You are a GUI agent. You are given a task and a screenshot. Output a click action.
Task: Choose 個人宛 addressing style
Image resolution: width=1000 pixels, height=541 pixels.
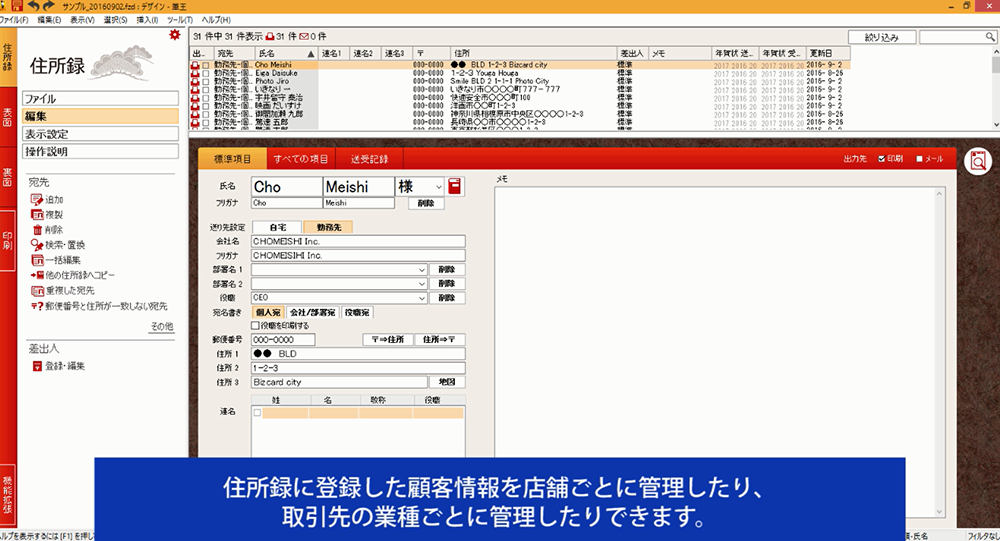click(x=268, y=313)
